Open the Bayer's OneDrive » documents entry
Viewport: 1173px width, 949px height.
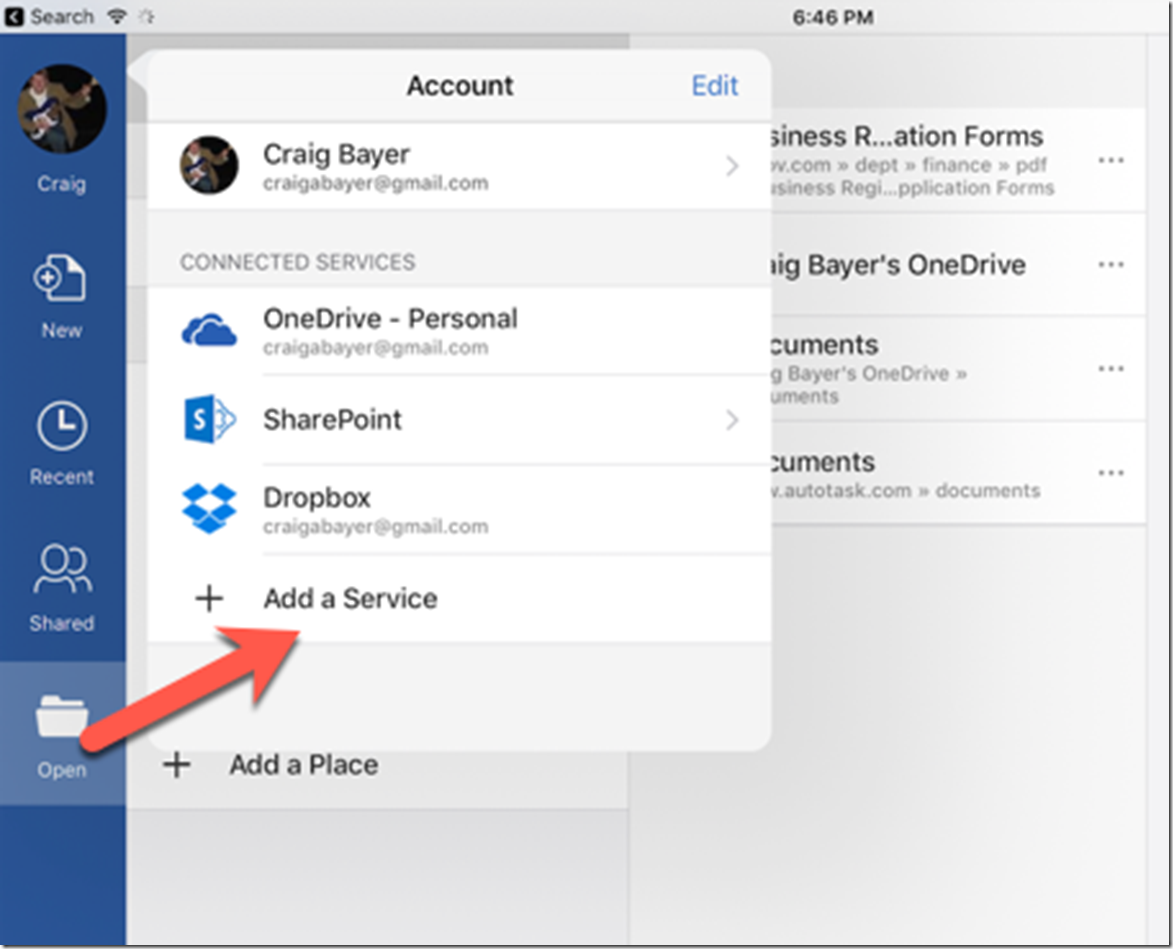coord(958,369)
